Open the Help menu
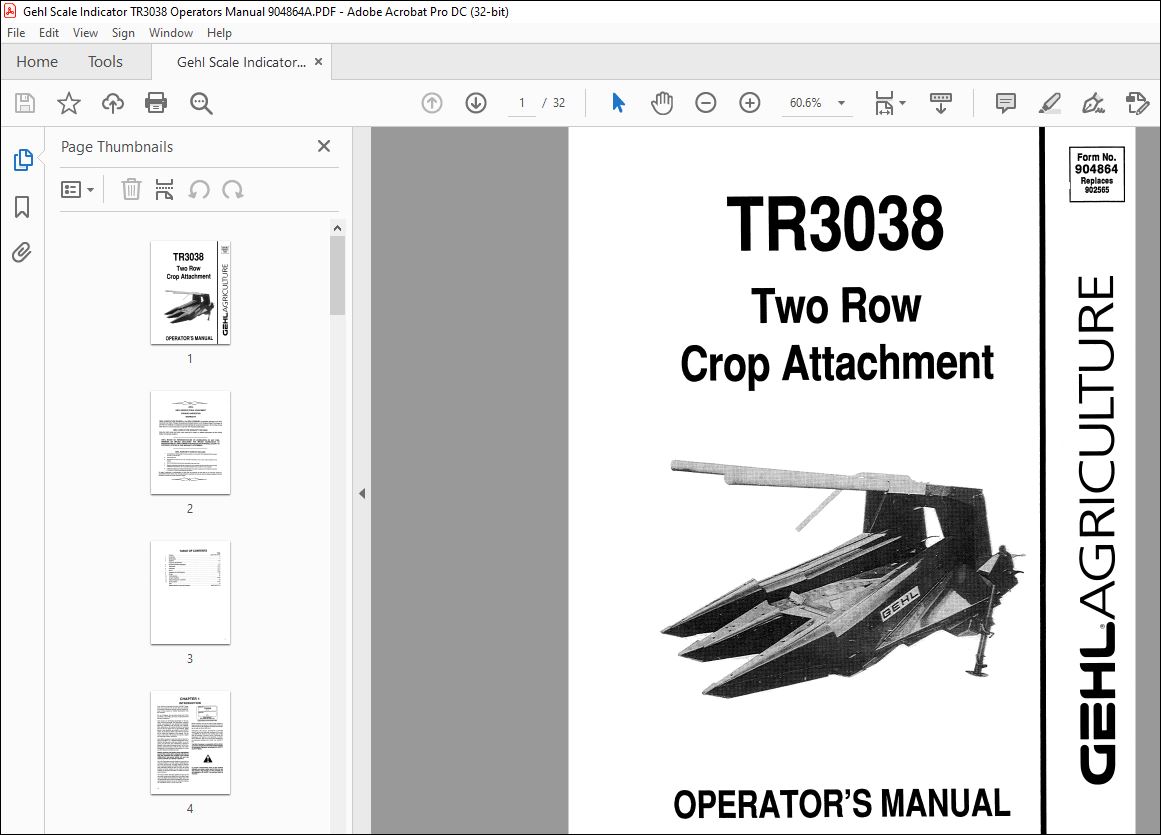 219,33
